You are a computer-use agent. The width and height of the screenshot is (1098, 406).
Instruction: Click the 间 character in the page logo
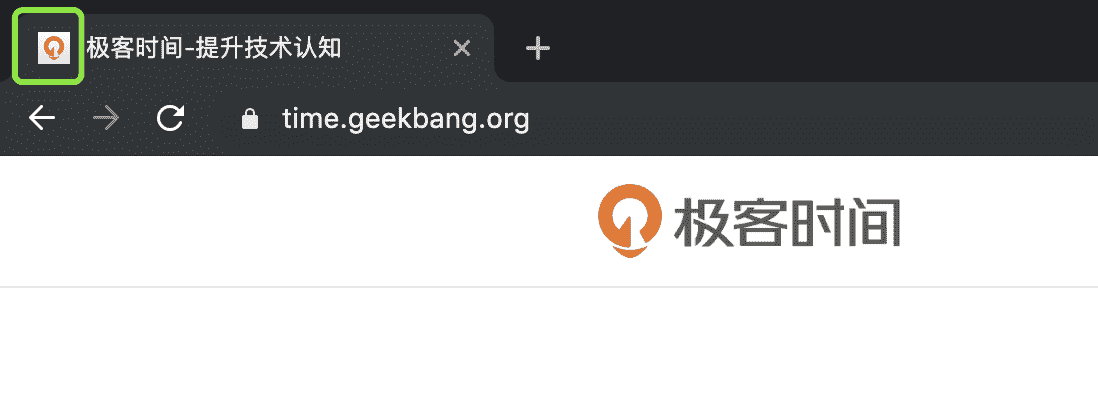click(873, 222)
